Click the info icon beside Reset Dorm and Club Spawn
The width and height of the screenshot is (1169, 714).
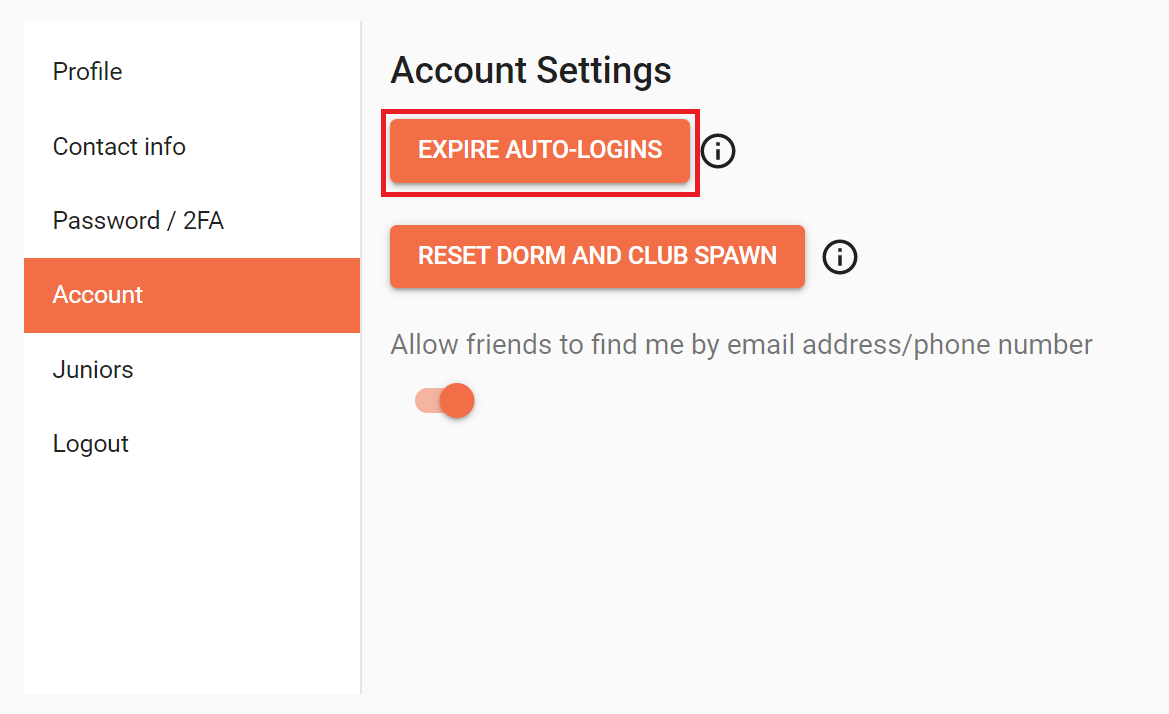(x=839, y=257)
